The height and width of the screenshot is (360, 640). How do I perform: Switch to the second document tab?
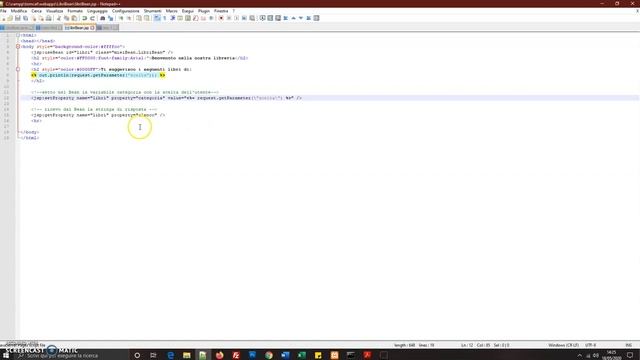[x=49, y=28]
